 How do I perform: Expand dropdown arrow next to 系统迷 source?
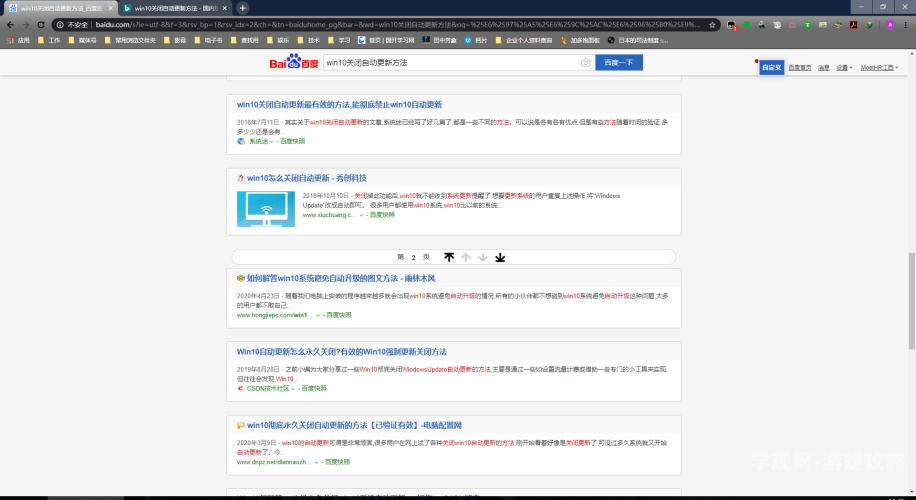point(272,142)
